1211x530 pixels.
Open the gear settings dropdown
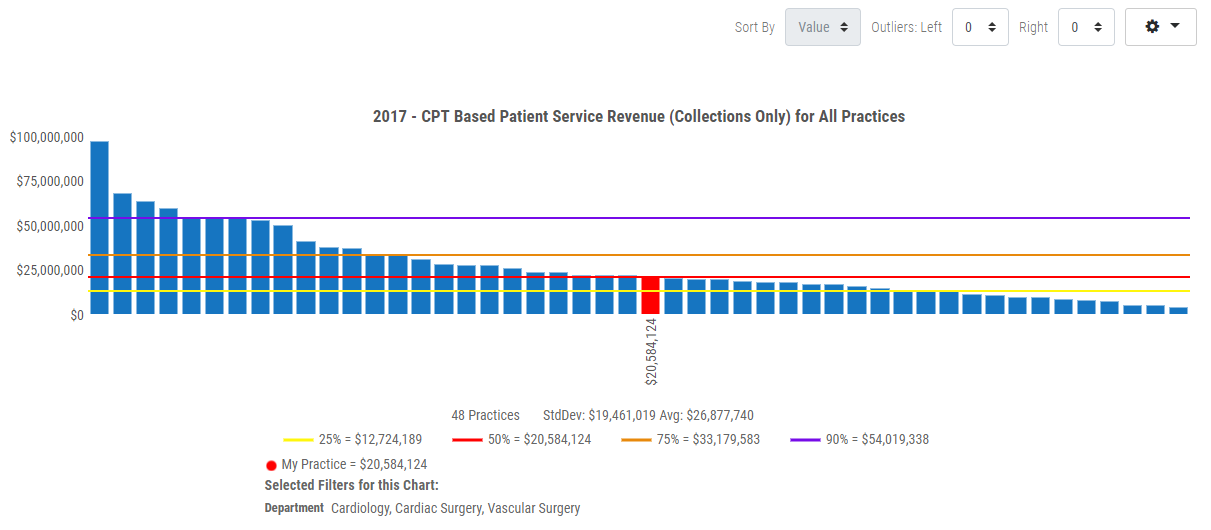pyautogui.click(x=1160, y=27)
